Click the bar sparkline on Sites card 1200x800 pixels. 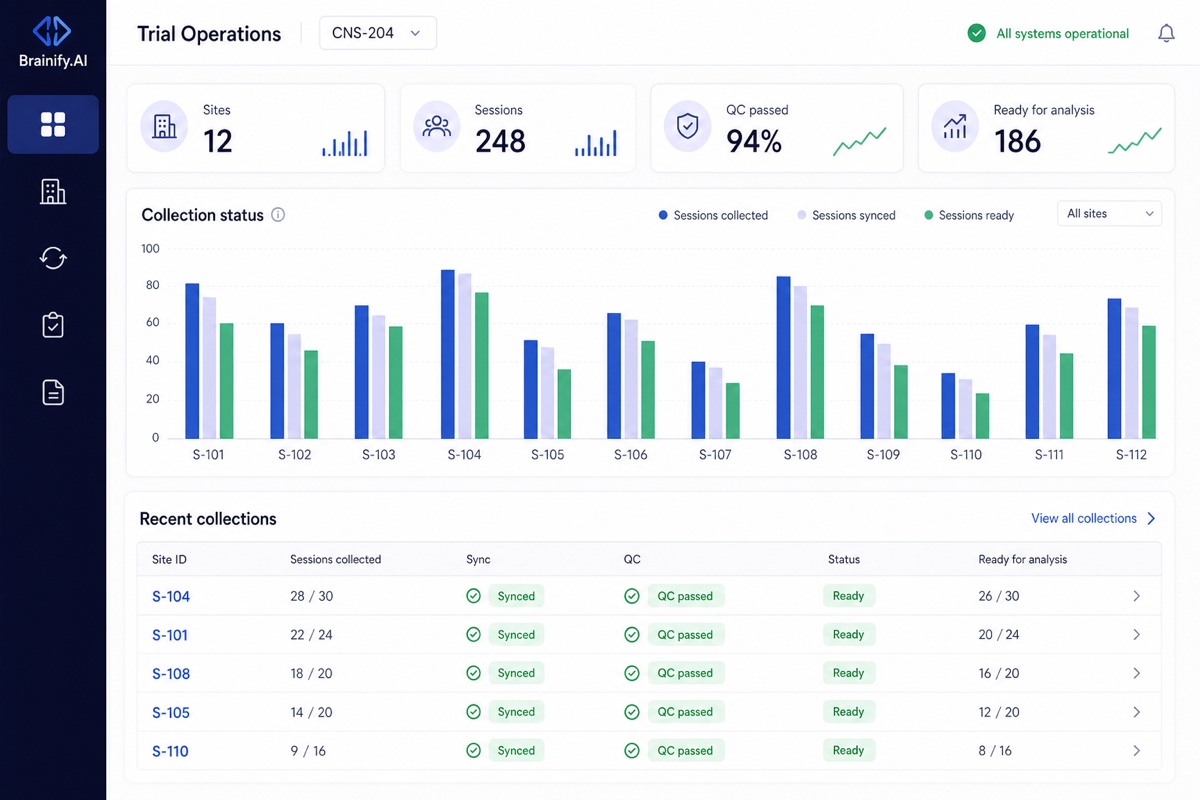(345, 143)
